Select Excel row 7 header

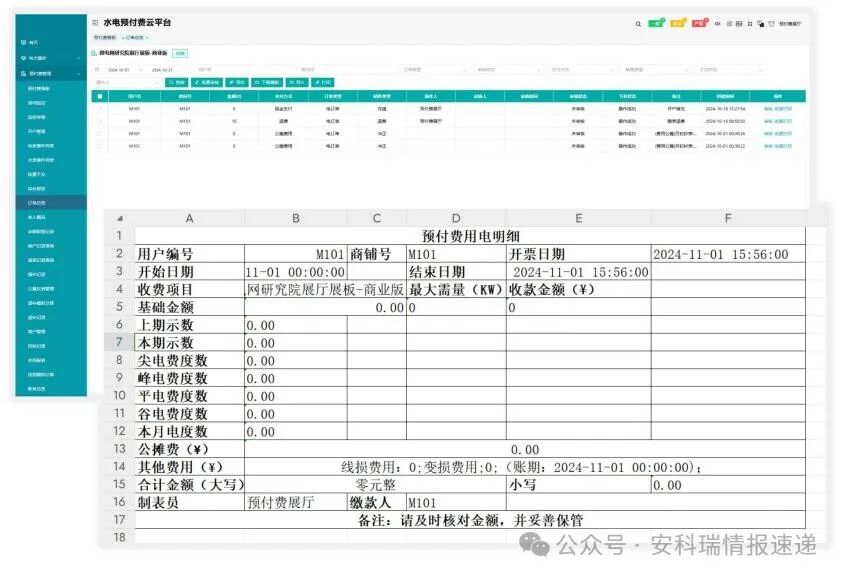pyautogui.click(x=119, y=342)
